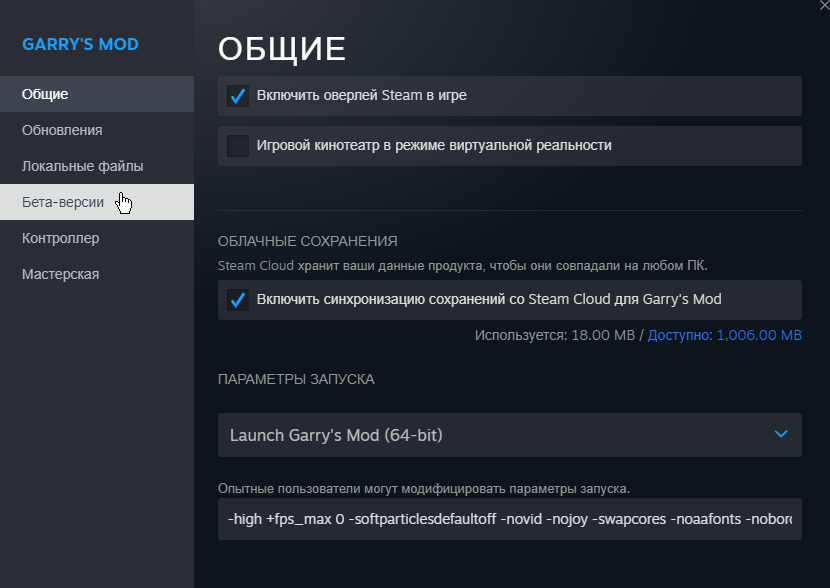
Task: Click the Опытные пользователи hint text
Action: [424, 489]
